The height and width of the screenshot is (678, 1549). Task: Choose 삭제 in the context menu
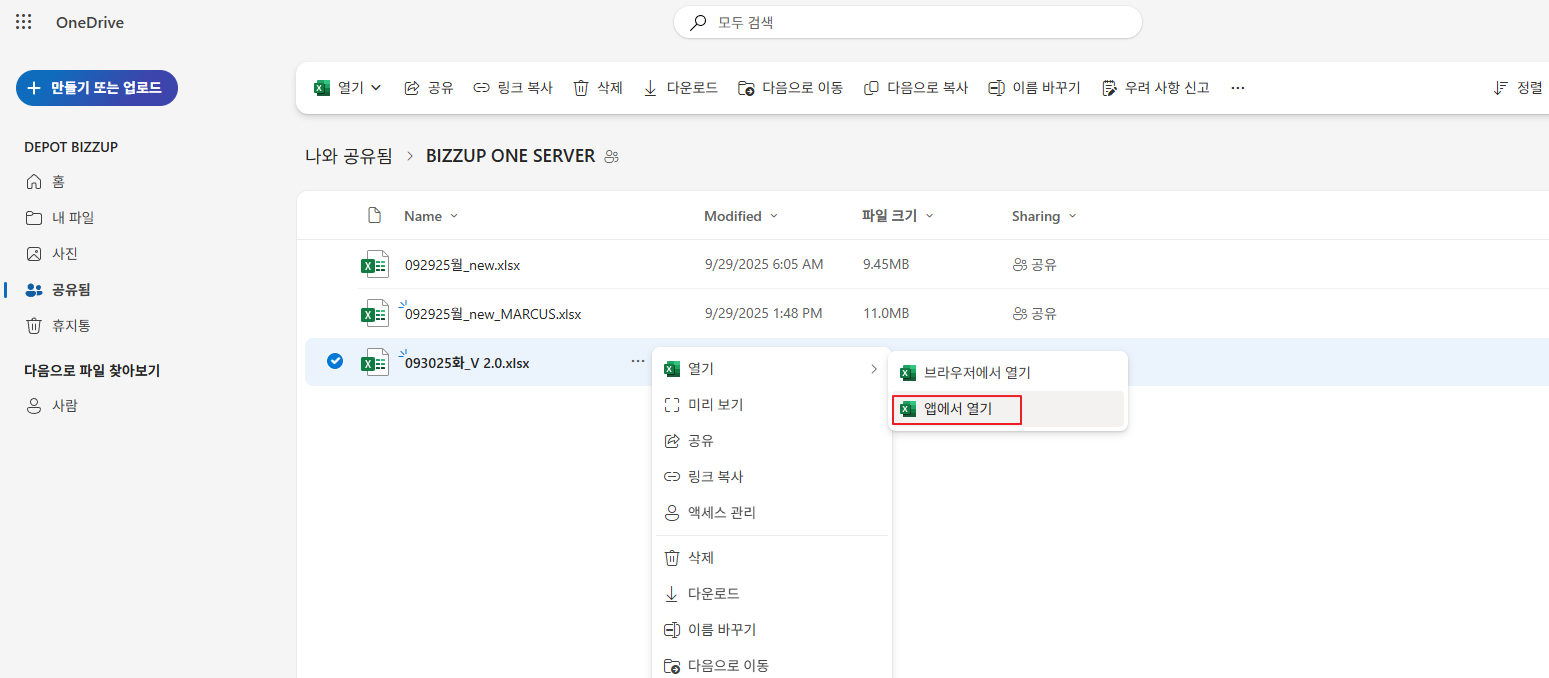tap(771, 558)
